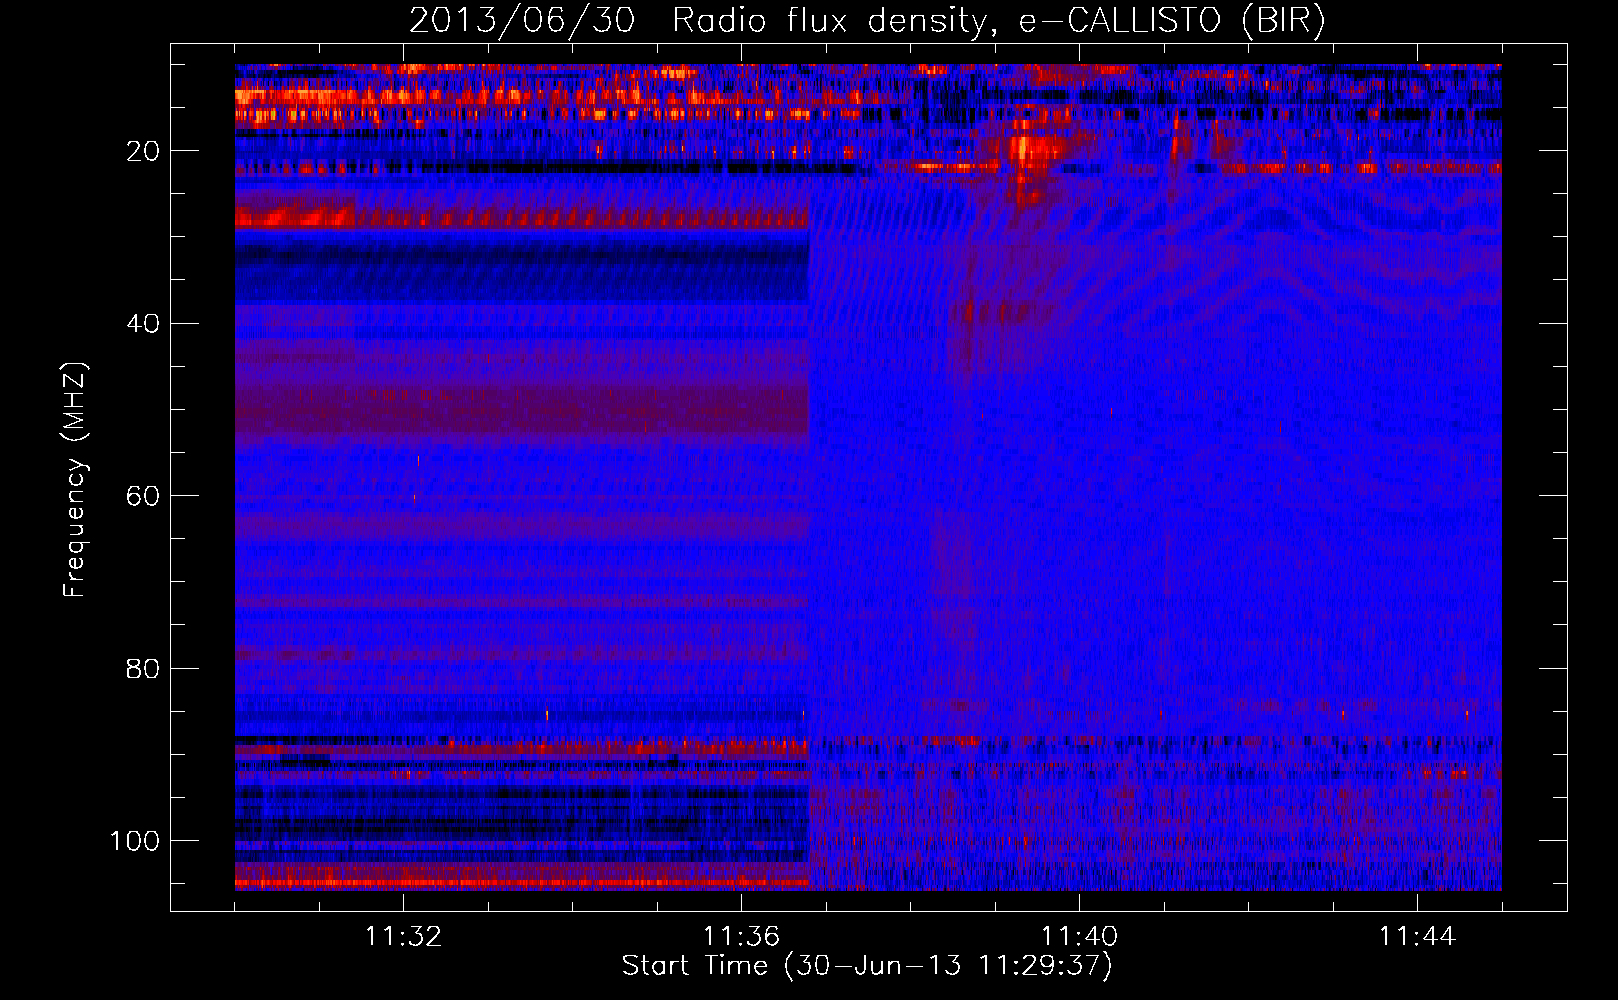Click the 100 MHz frequency tick label
The height and width of the screenshot is (1000, 1618).
point(134,841)
